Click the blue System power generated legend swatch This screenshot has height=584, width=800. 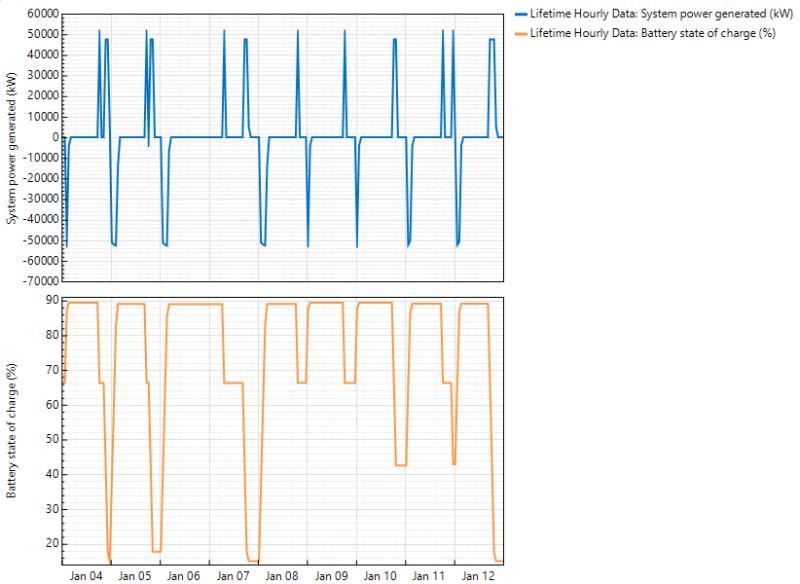520,15
